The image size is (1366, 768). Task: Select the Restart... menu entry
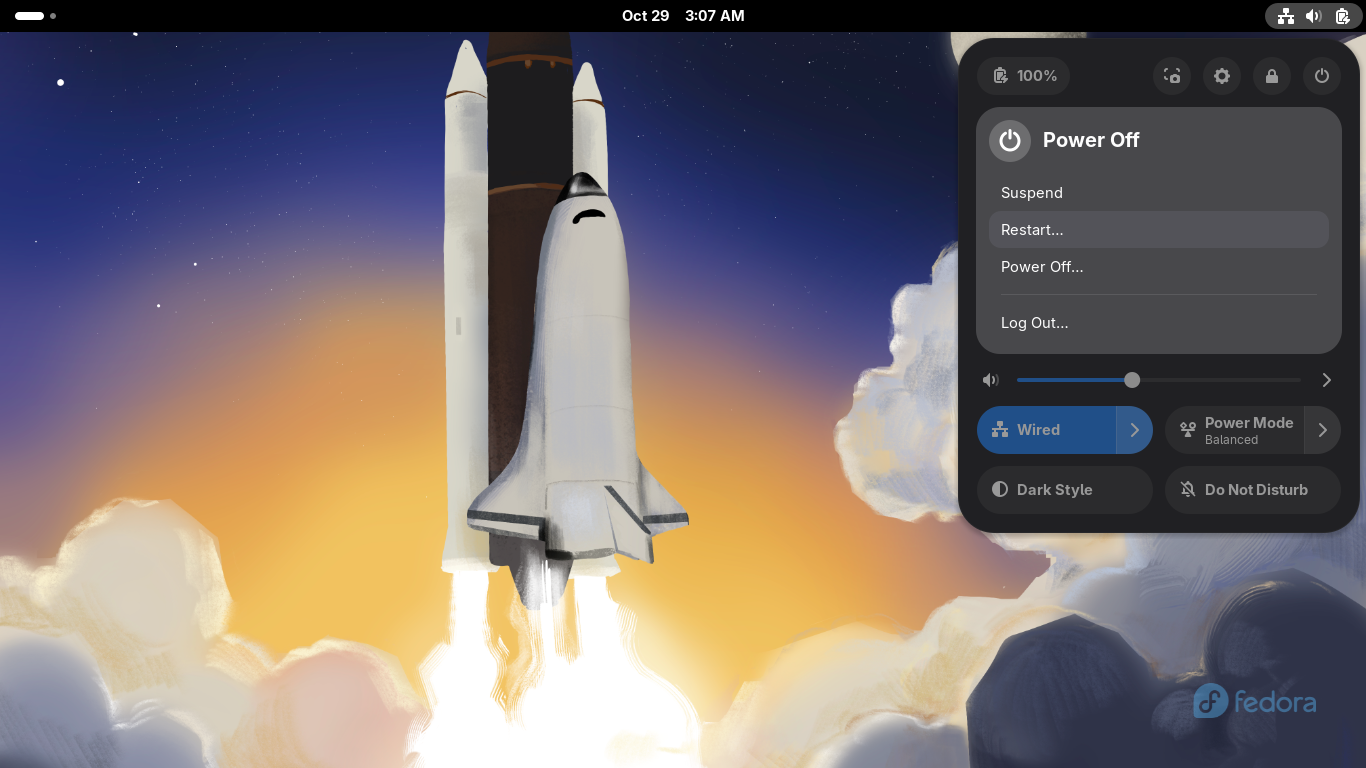[x=1159, y=230]
